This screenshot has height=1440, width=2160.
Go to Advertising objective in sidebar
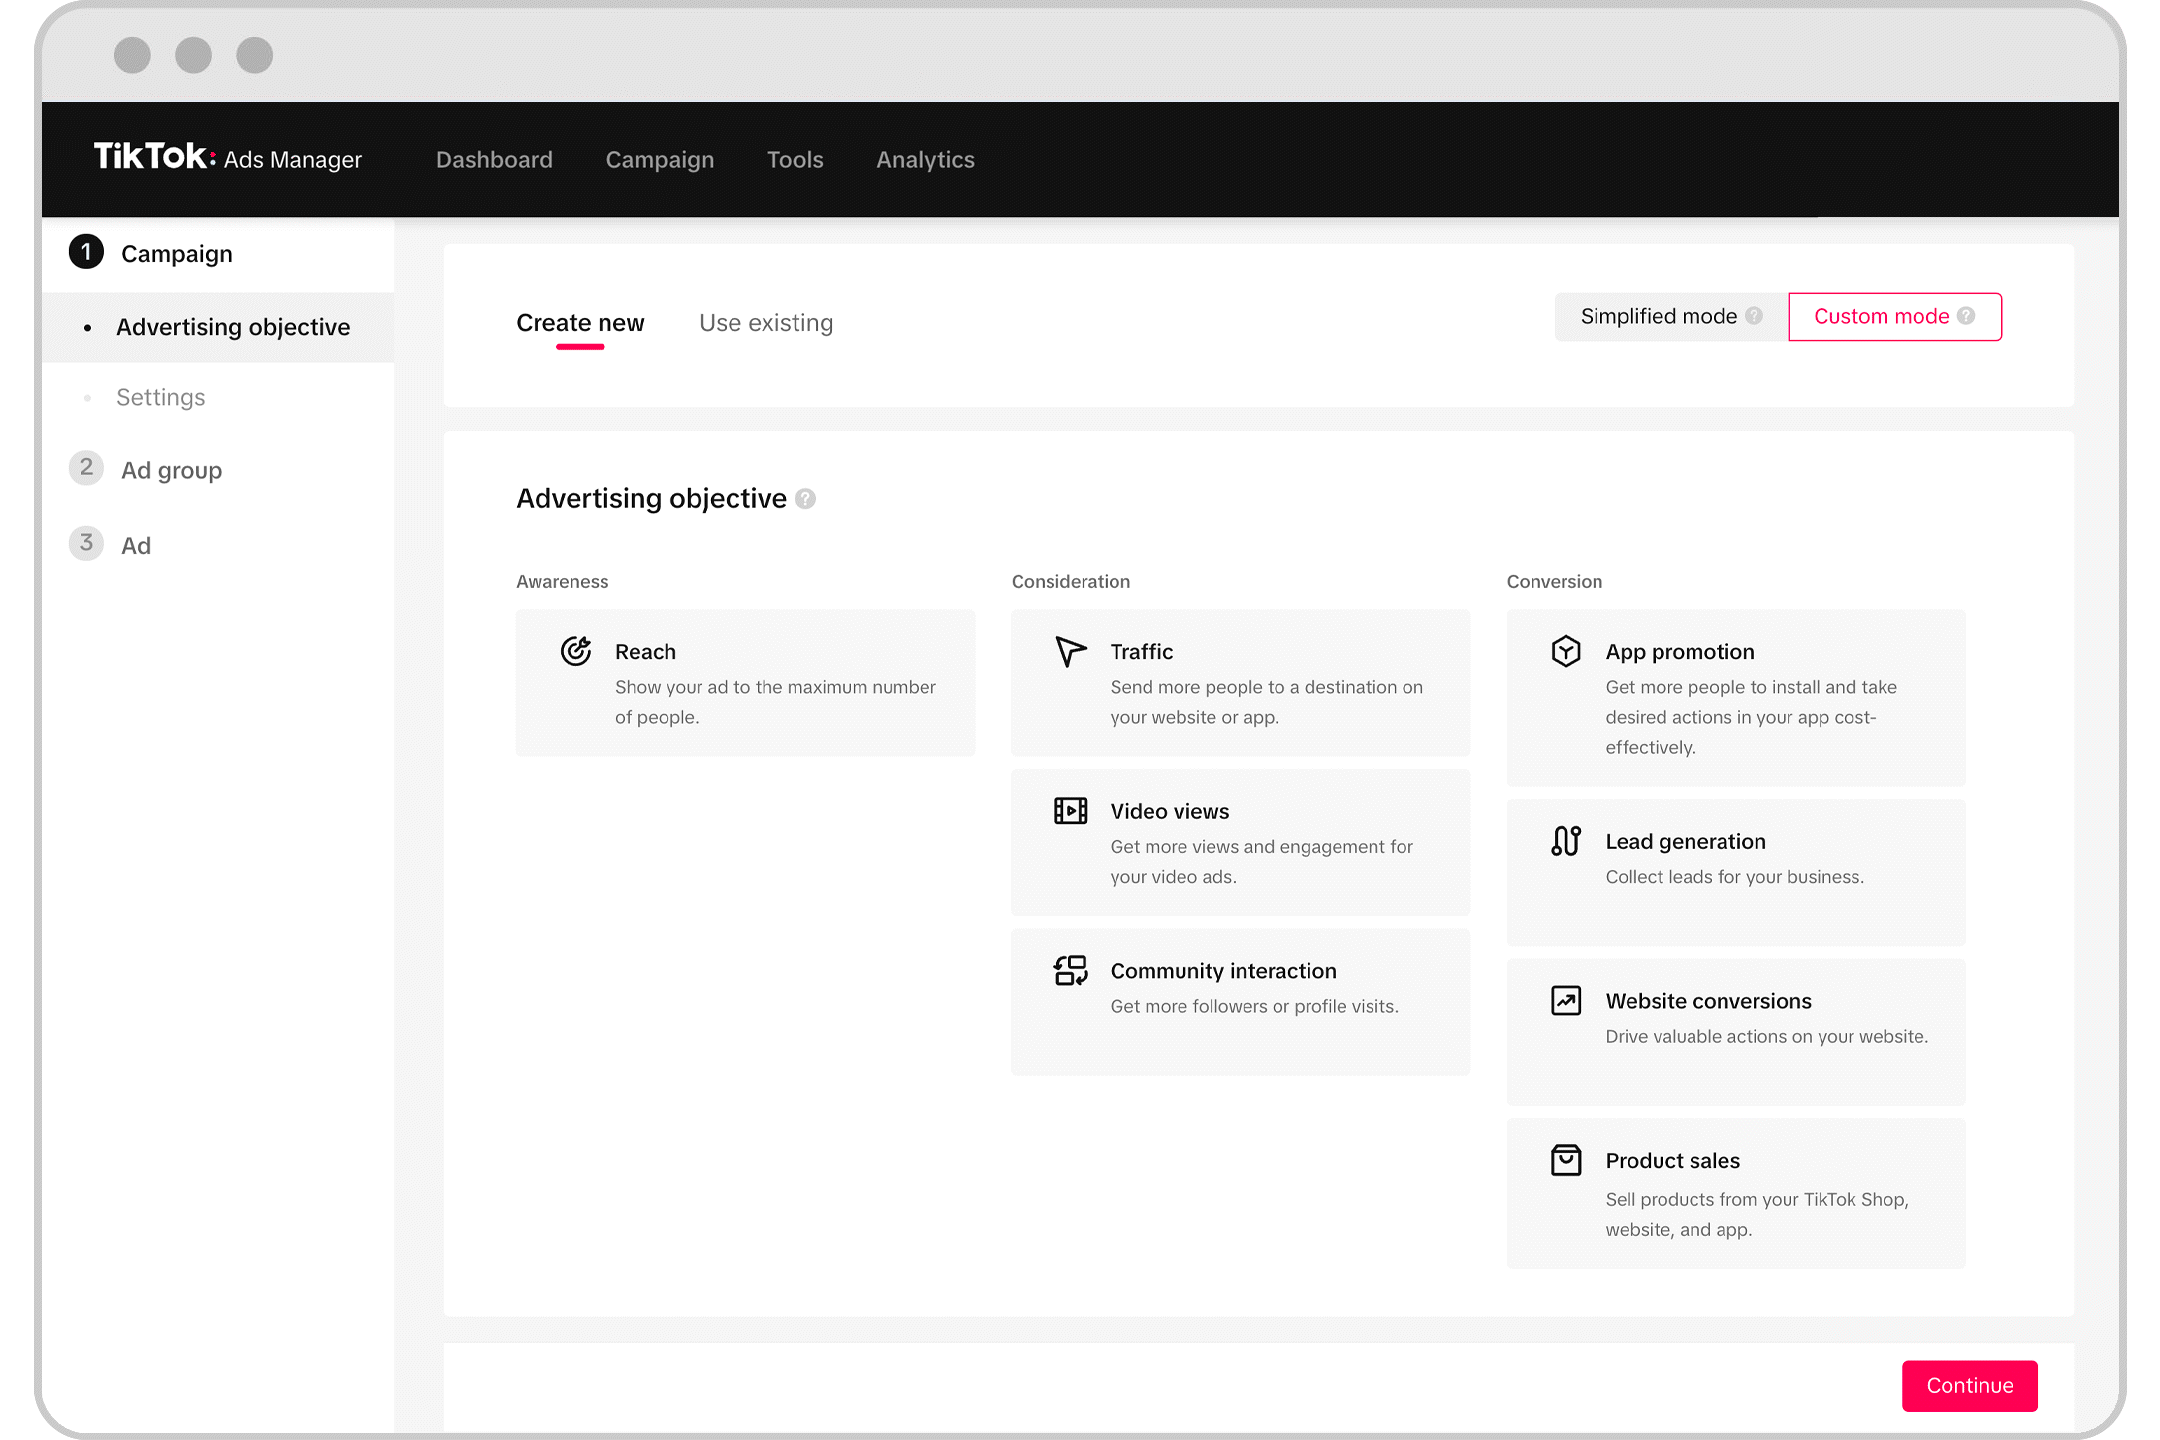(x=218, y=327)
